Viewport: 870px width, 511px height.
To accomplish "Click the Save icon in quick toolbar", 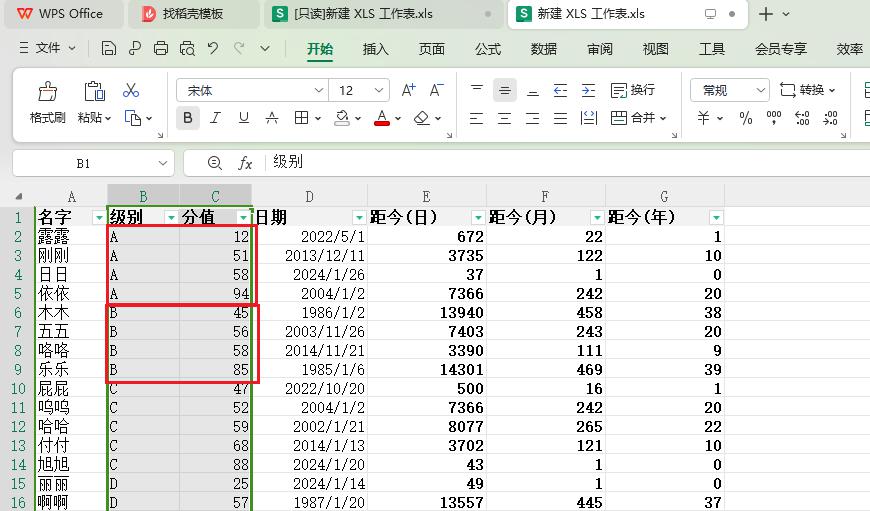I will click(x=109, y=49).
